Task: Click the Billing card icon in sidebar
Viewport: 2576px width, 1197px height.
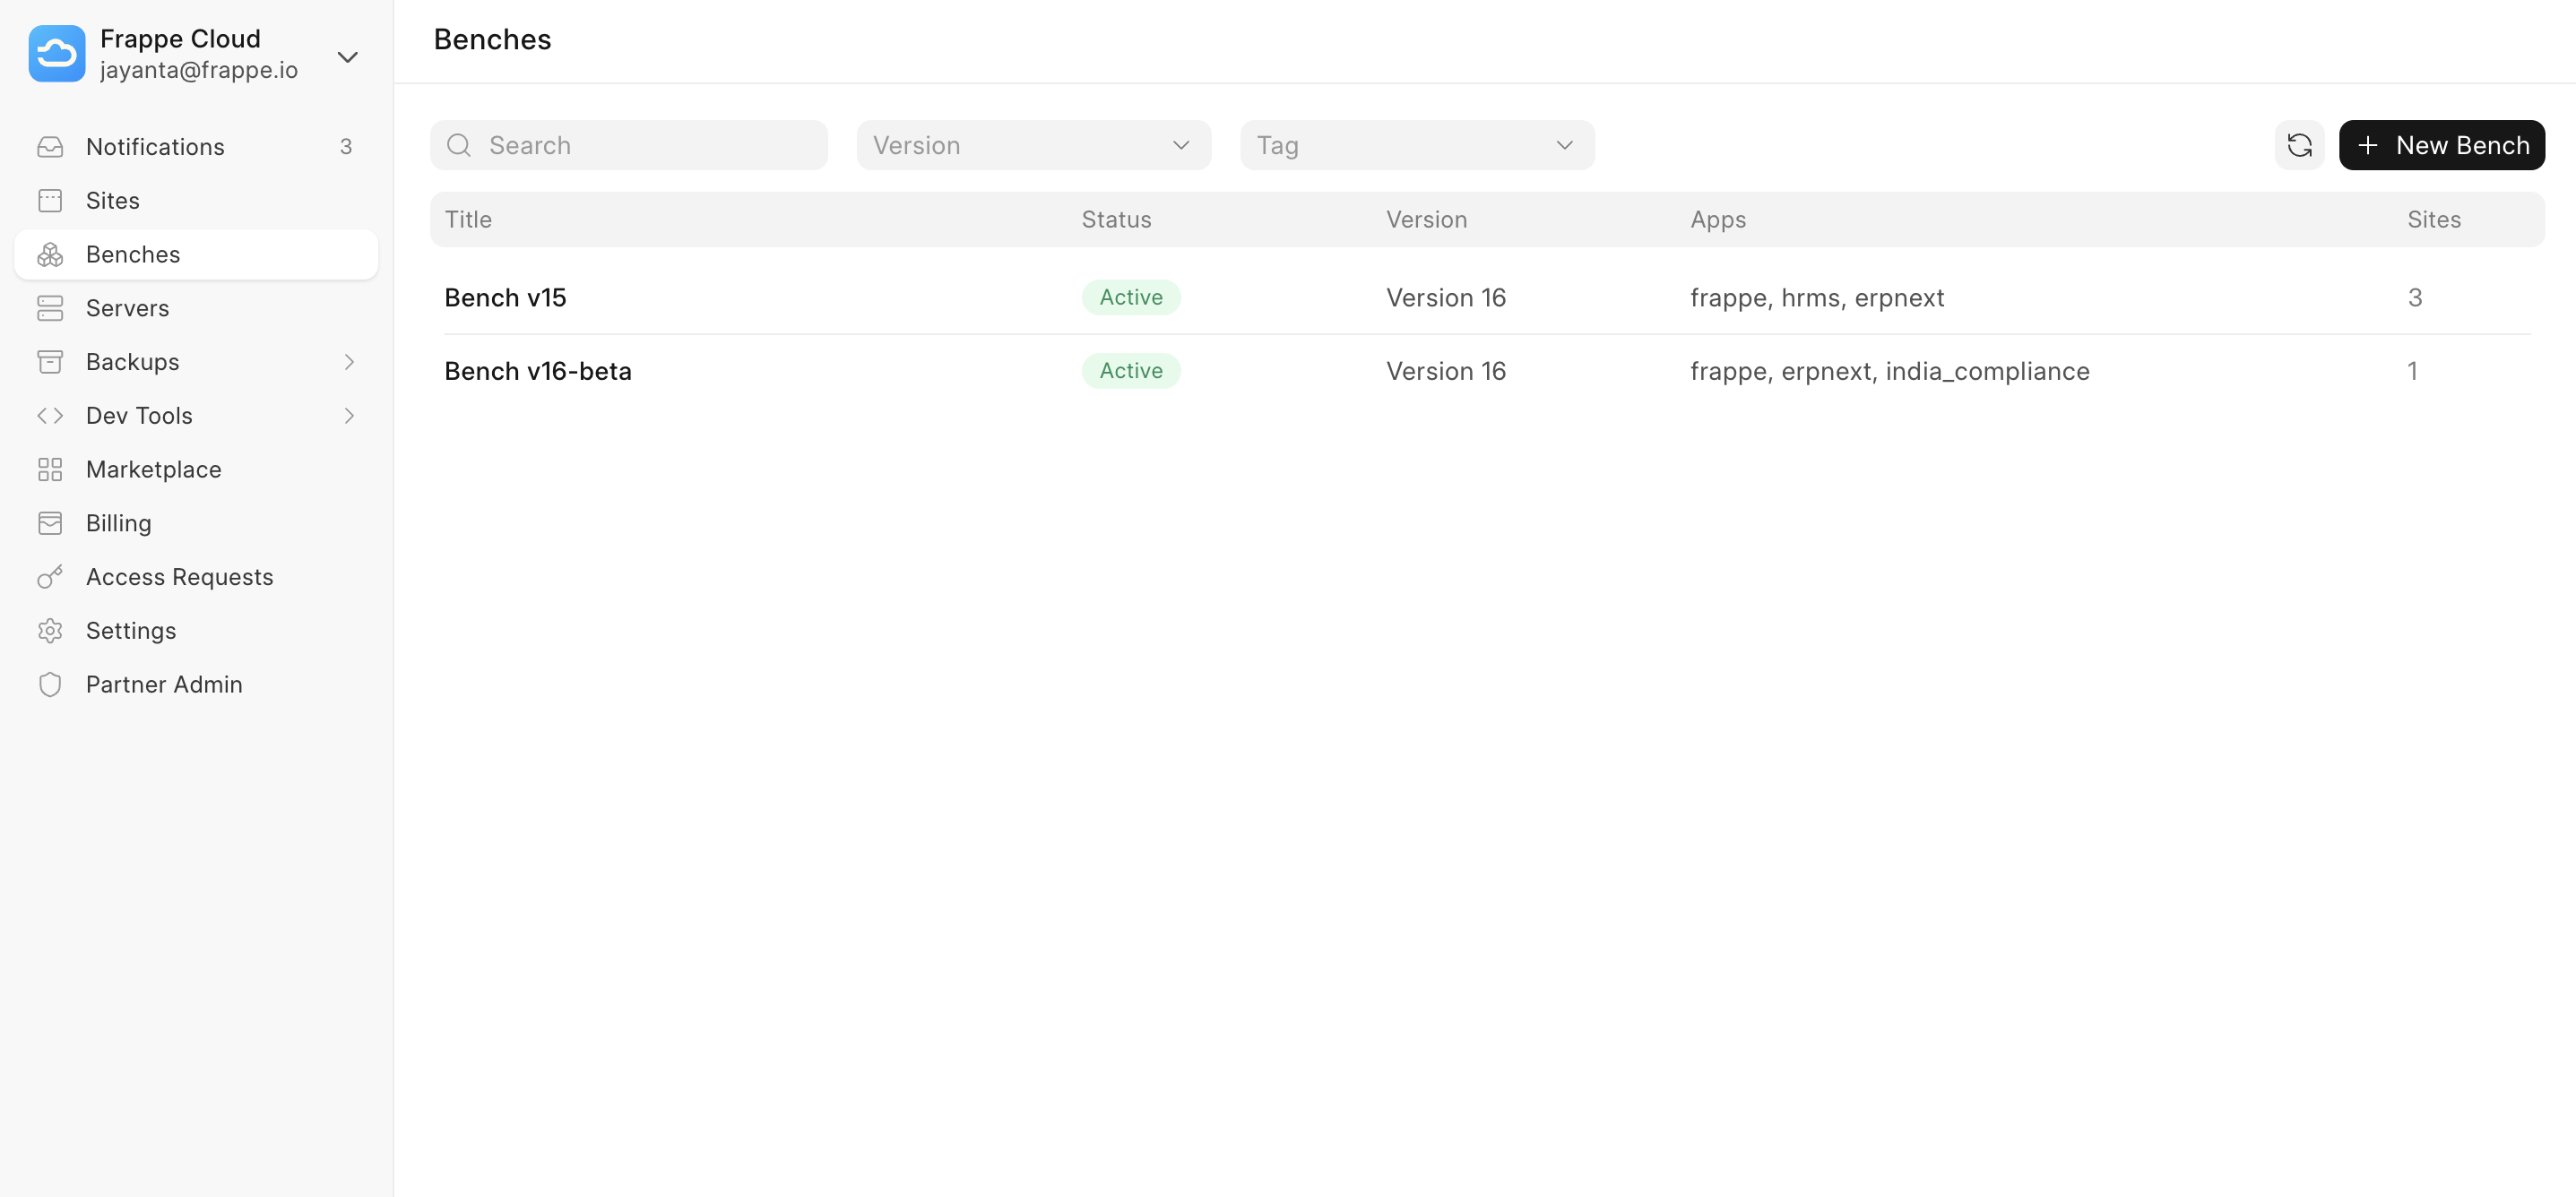Action: (x=50, y=523)
